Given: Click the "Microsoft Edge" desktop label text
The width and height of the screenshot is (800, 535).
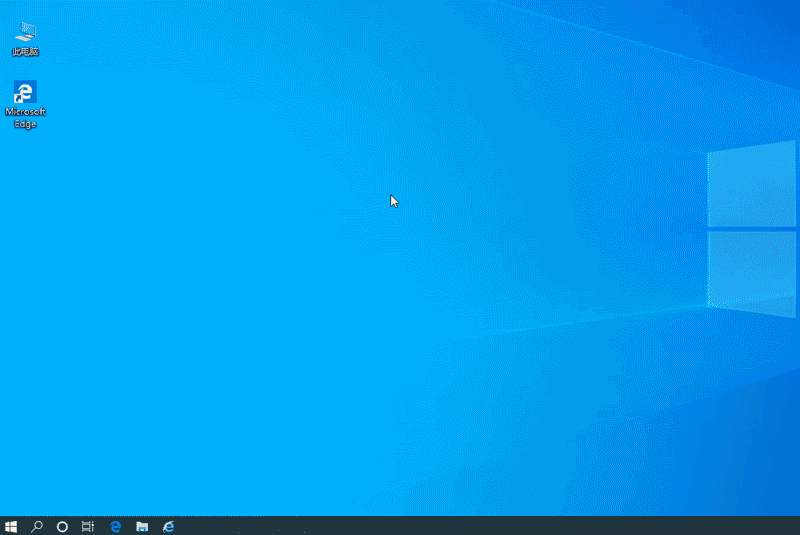Looking at the screenshot, I should tap(25, 118).
